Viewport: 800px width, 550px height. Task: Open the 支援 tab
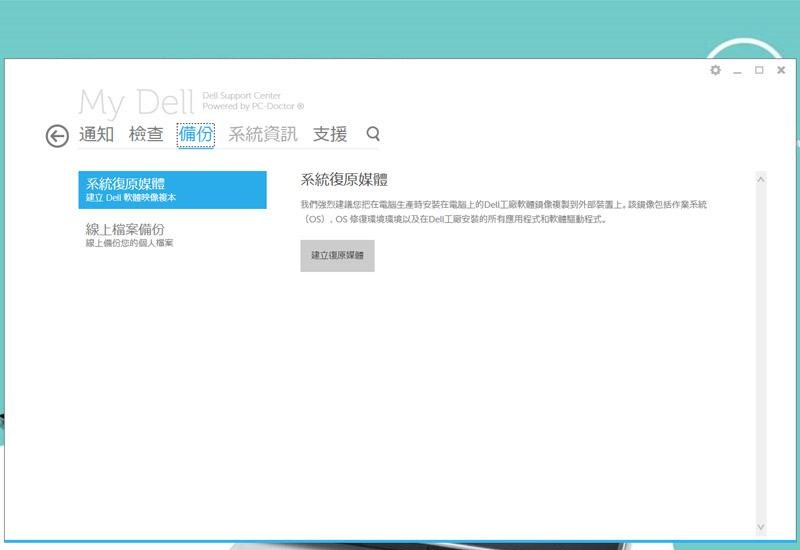[x=330, y=134]
